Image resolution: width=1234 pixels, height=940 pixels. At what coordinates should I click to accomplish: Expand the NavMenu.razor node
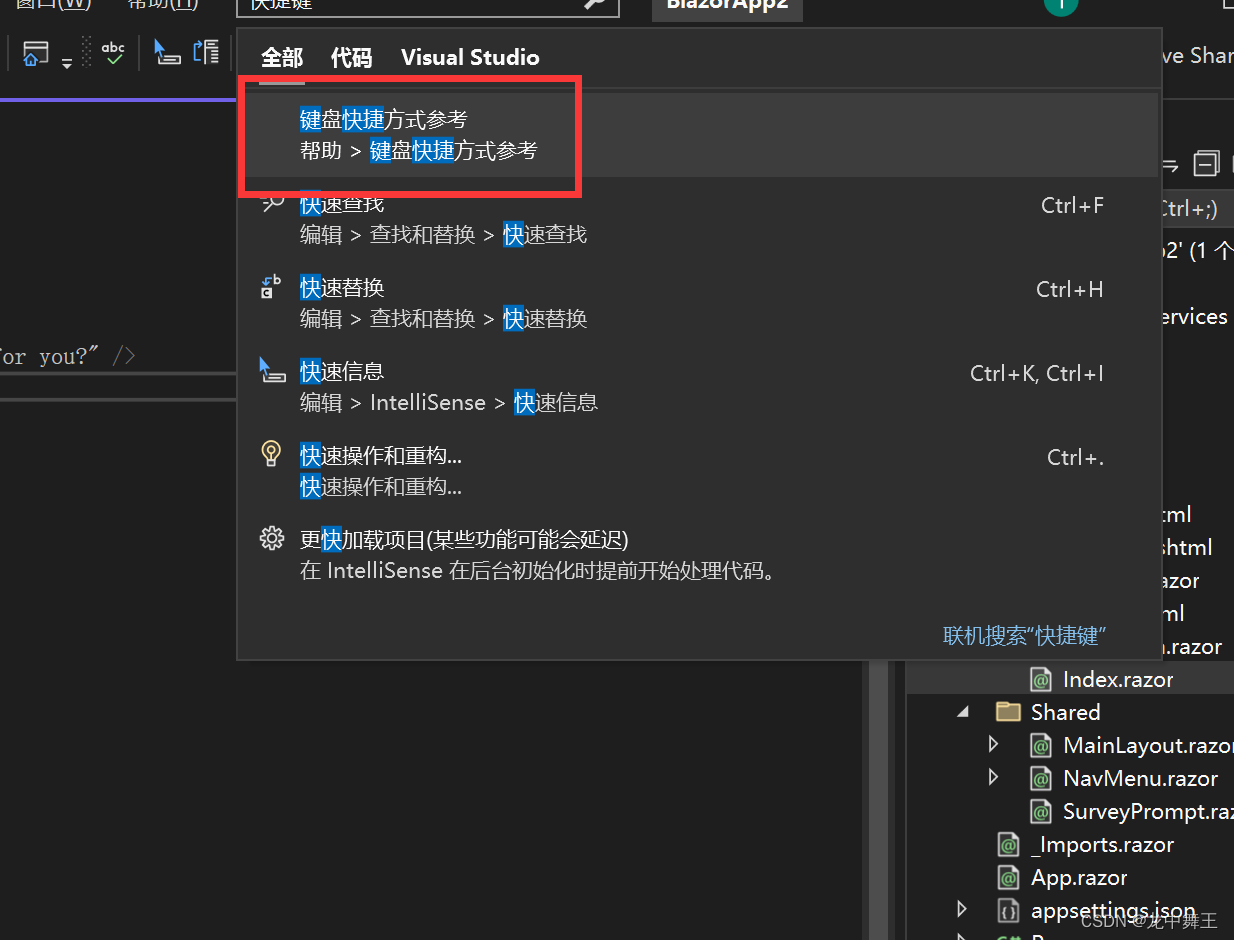pyautogui.click(x=993, y=777)
